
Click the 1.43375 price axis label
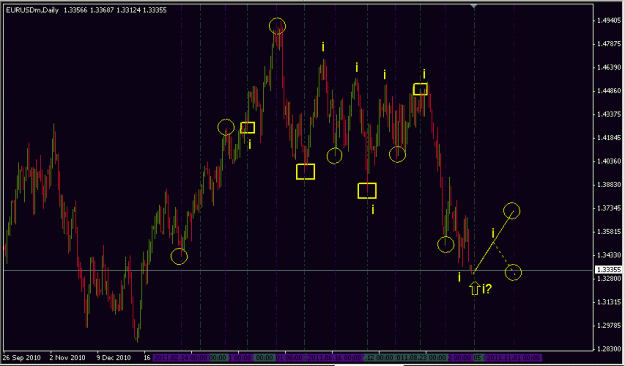pyautogui.click(x=608, y=114)
